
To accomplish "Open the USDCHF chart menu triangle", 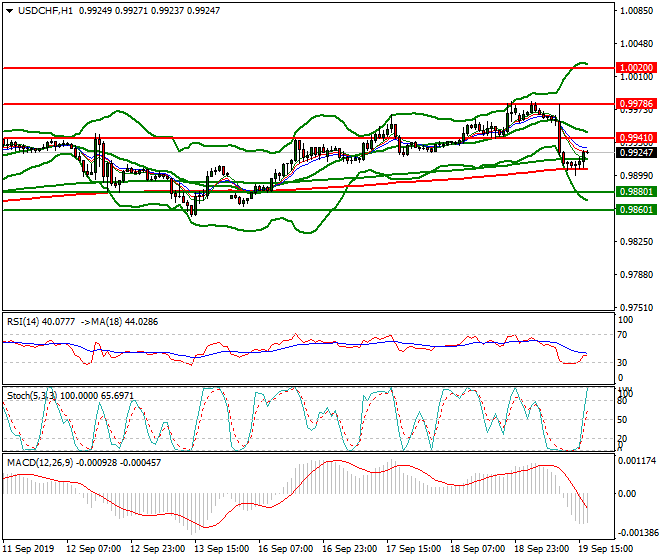I will 10,11.
